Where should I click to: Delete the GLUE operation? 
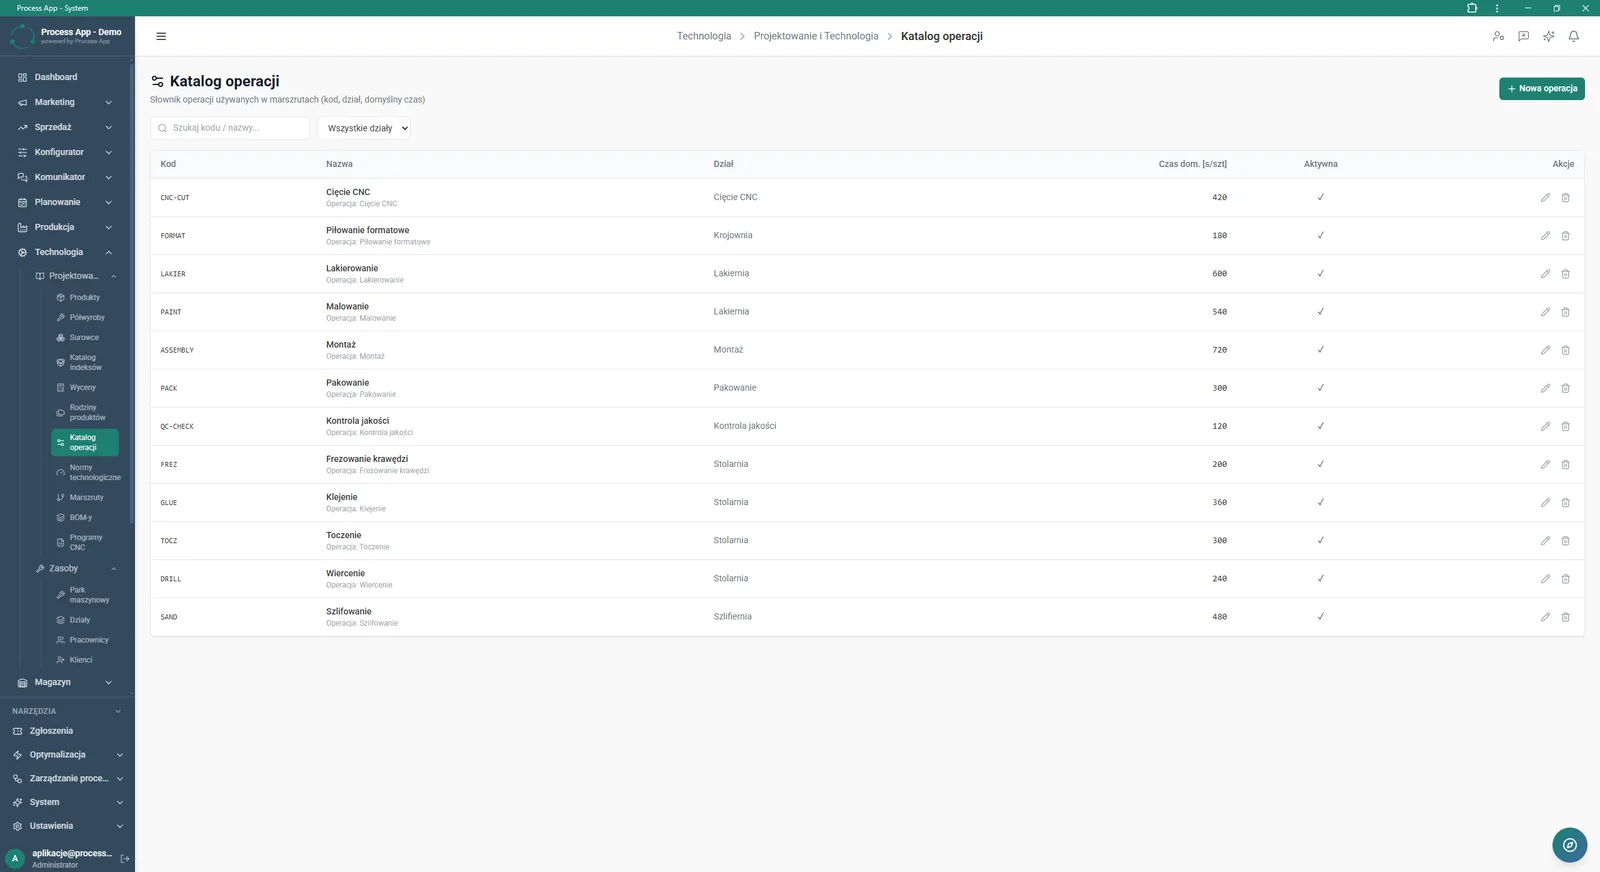(x=1566, y=503)
